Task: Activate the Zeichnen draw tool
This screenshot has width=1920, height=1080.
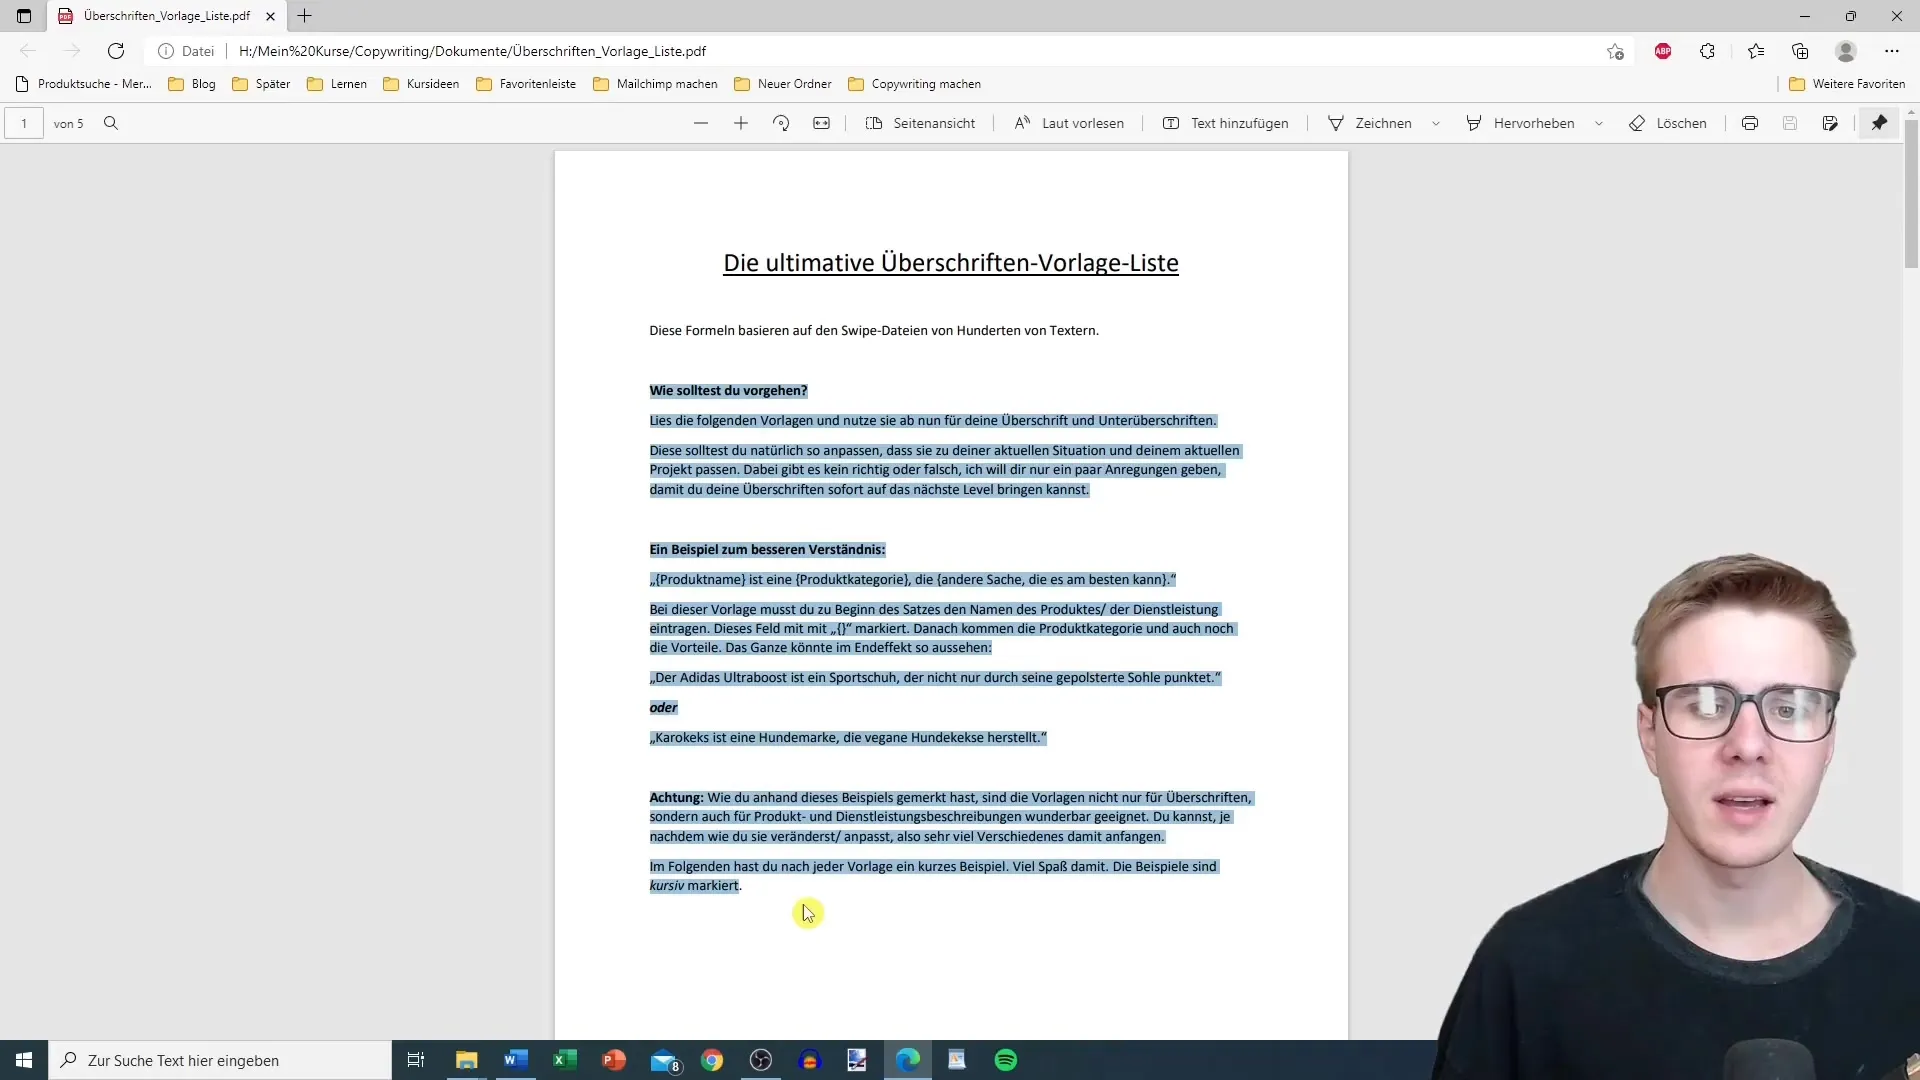Action: point(1369,123)
